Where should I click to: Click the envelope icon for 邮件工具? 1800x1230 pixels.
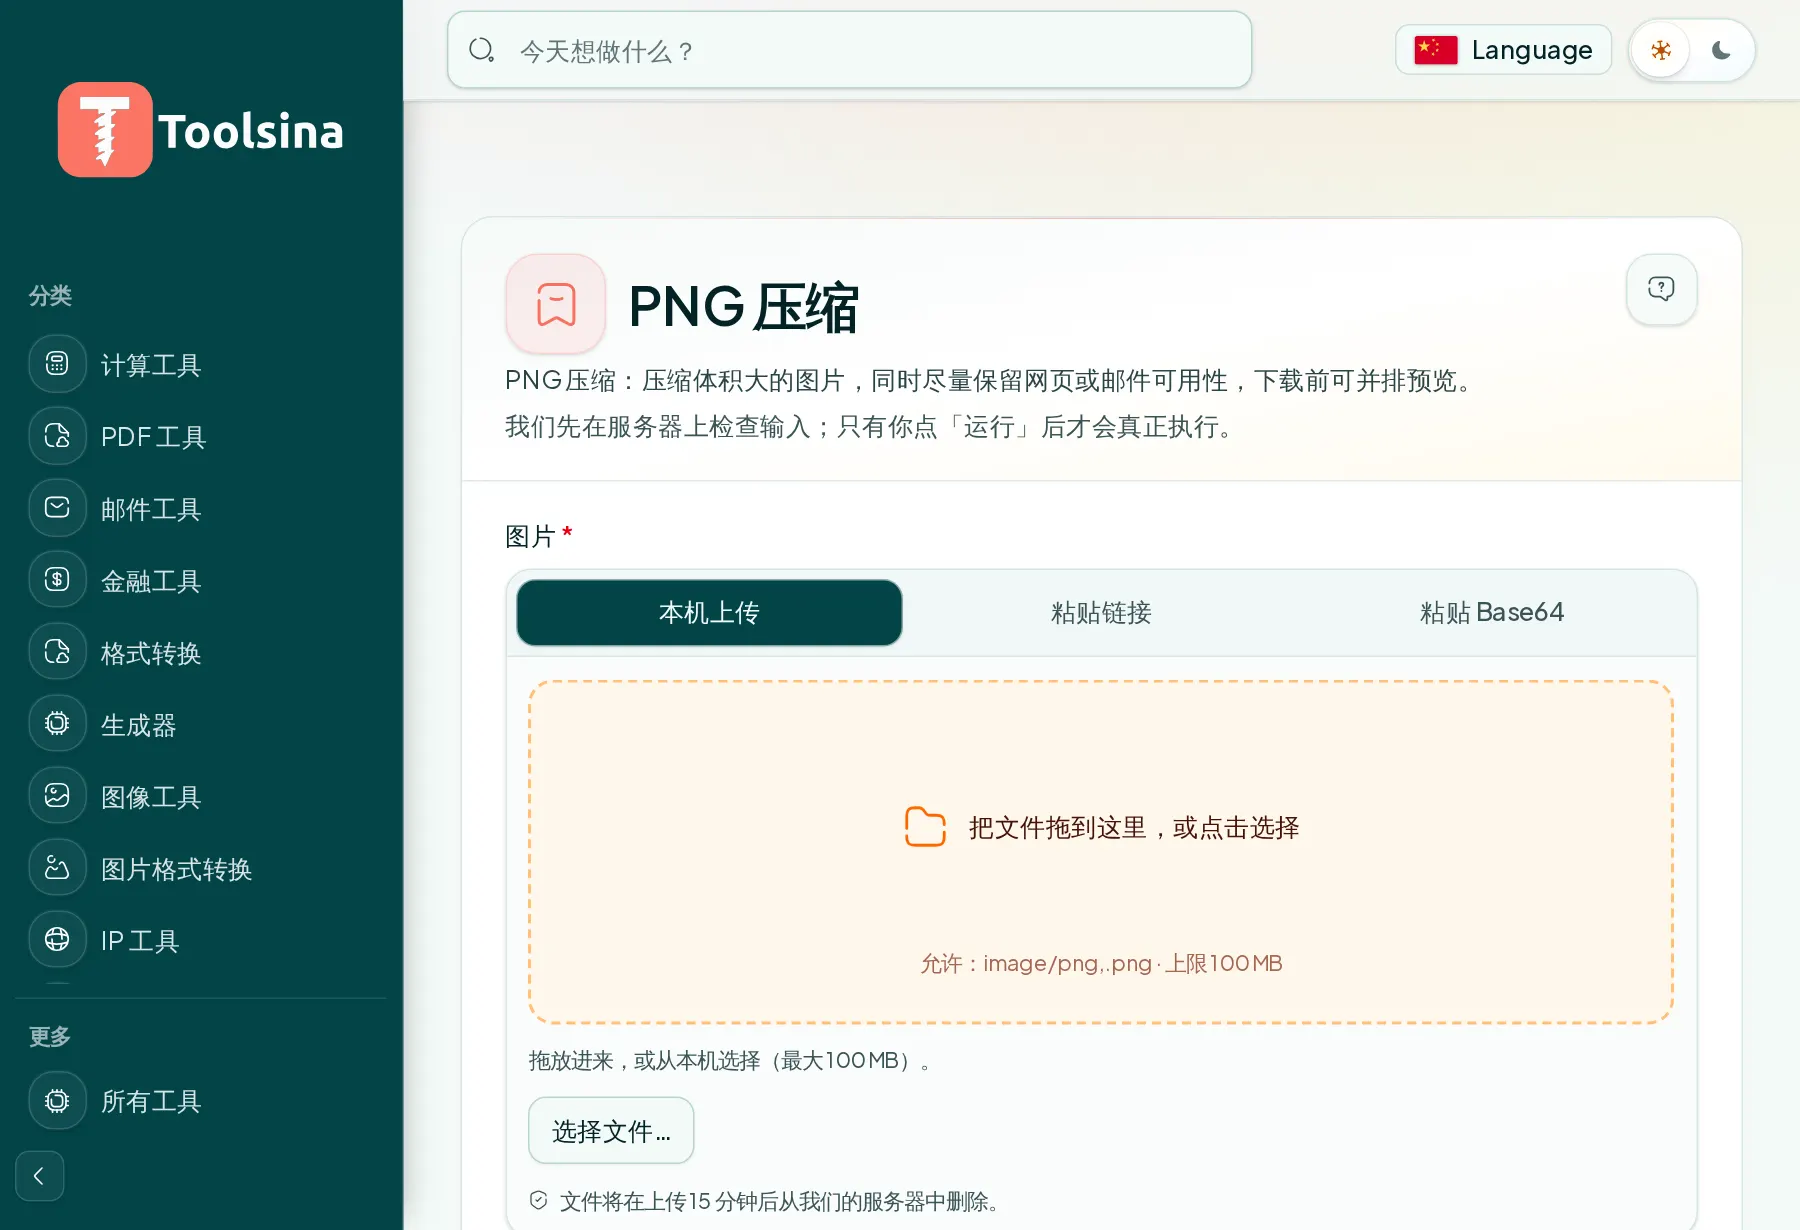[57, 508]
